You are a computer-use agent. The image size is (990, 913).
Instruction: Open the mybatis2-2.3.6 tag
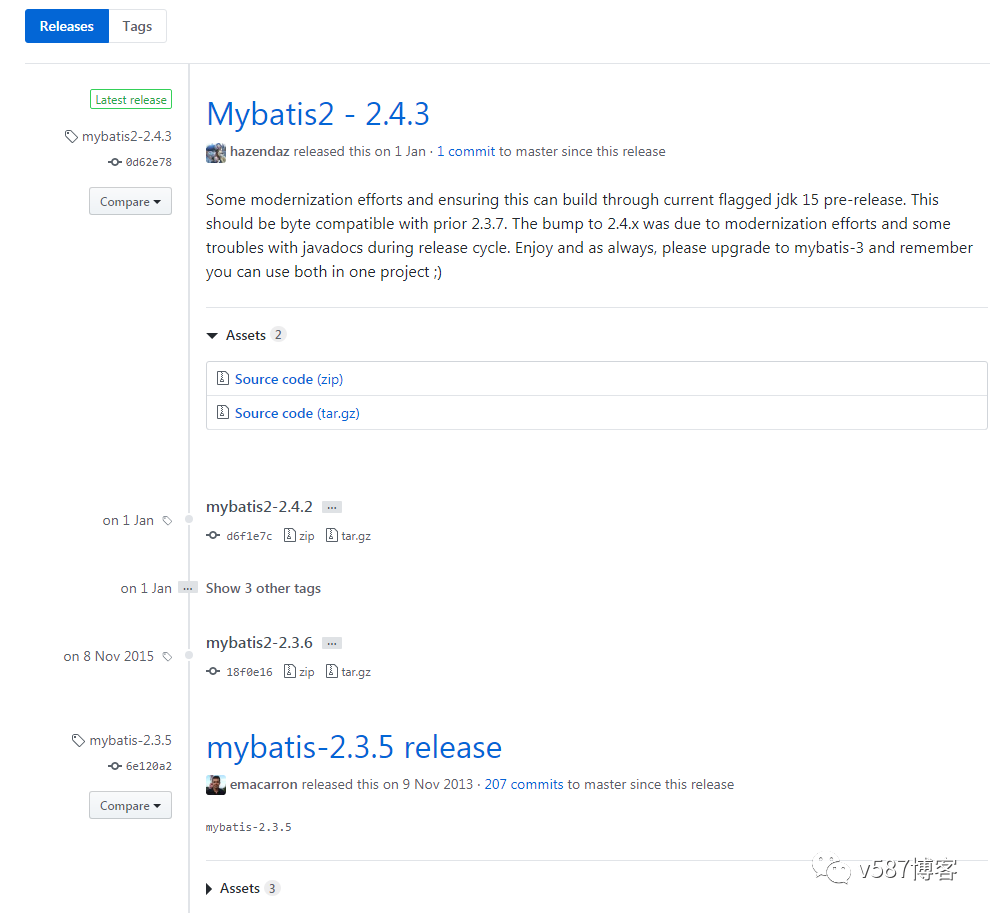point(259,643)
